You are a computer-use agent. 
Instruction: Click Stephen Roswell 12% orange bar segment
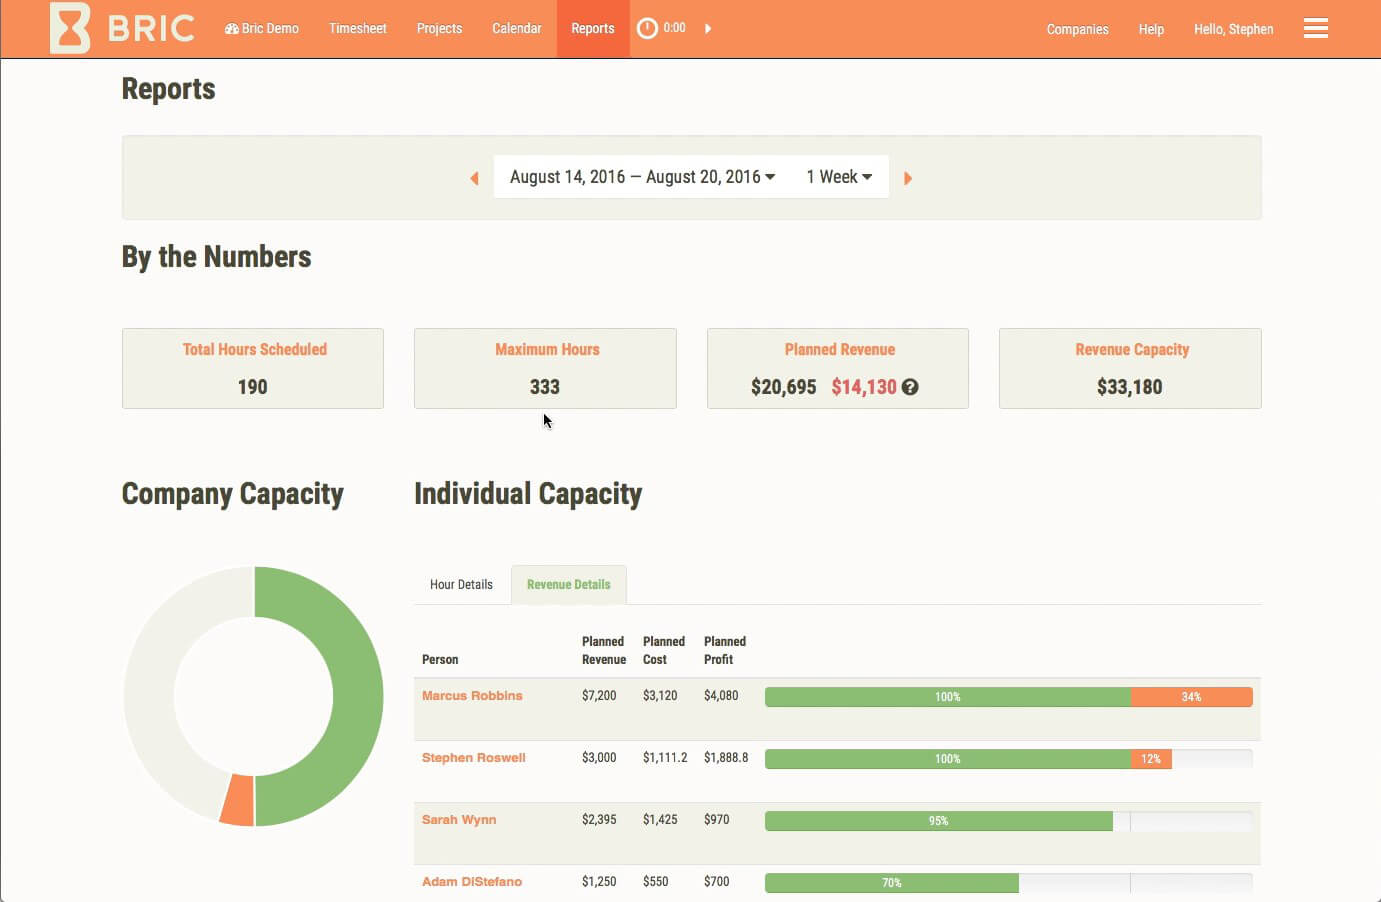(1151, 759)
